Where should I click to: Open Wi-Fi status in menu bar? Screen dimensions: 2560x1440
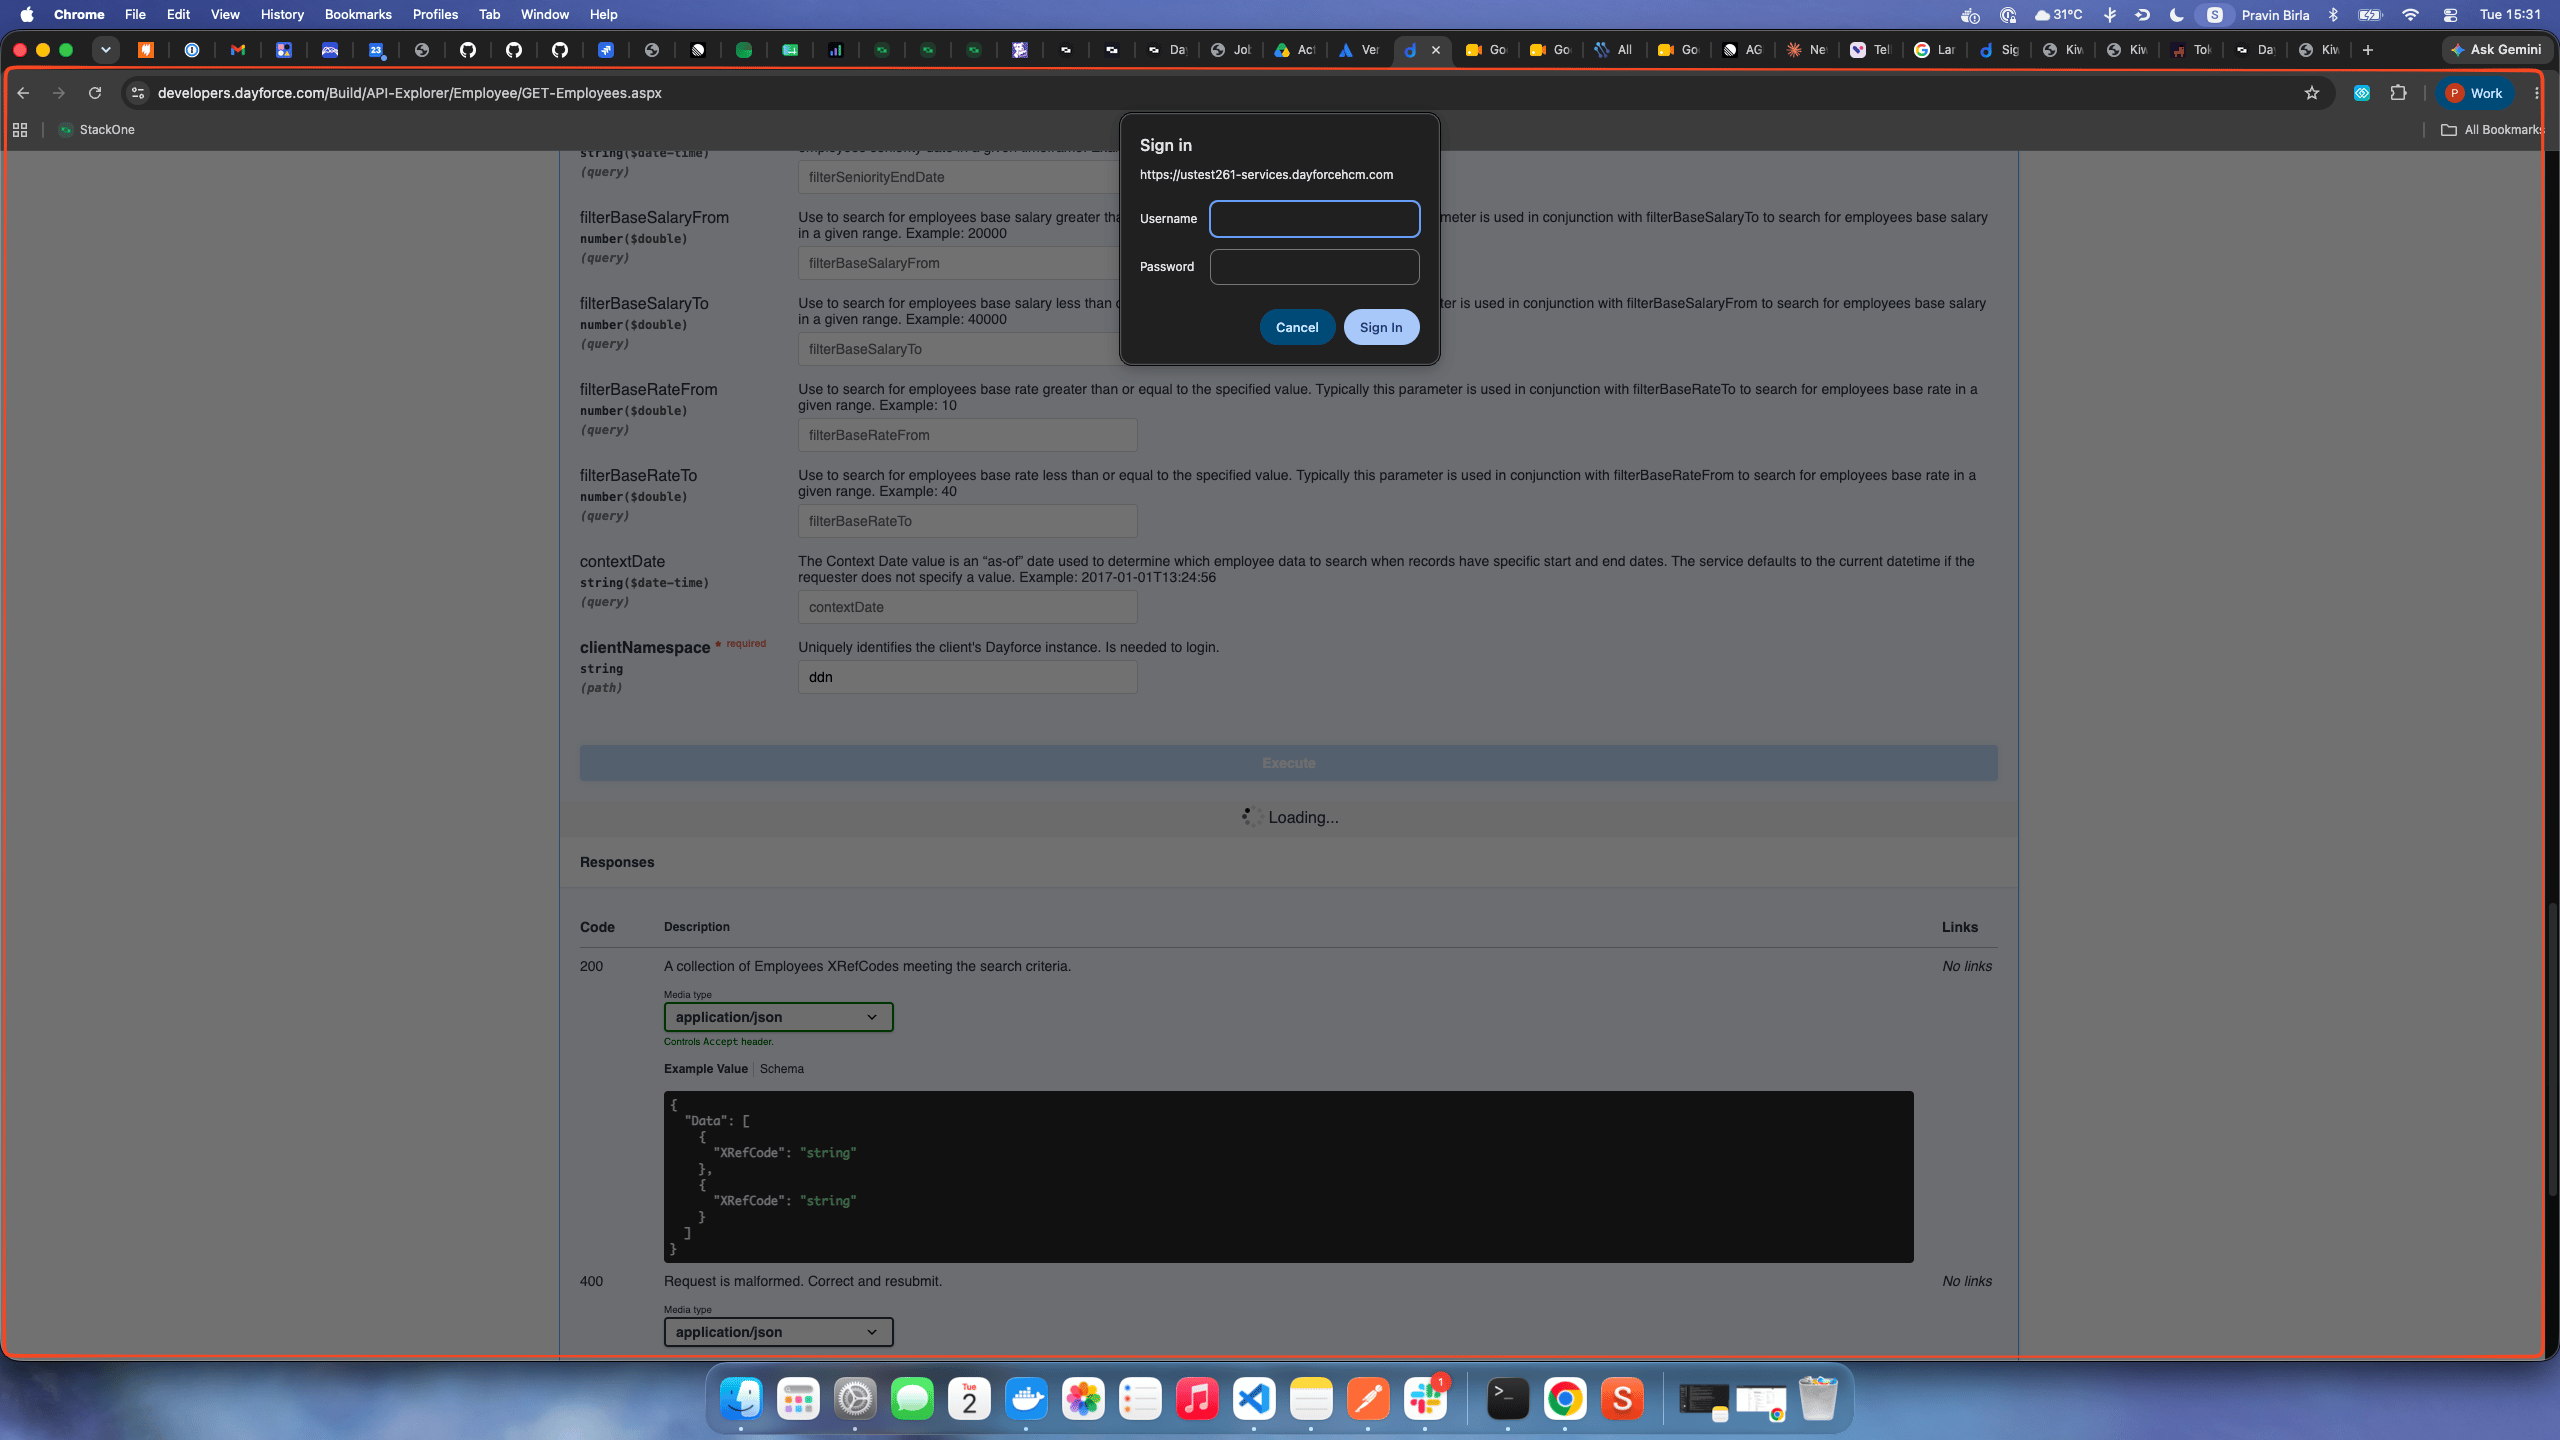(2410, 15)
